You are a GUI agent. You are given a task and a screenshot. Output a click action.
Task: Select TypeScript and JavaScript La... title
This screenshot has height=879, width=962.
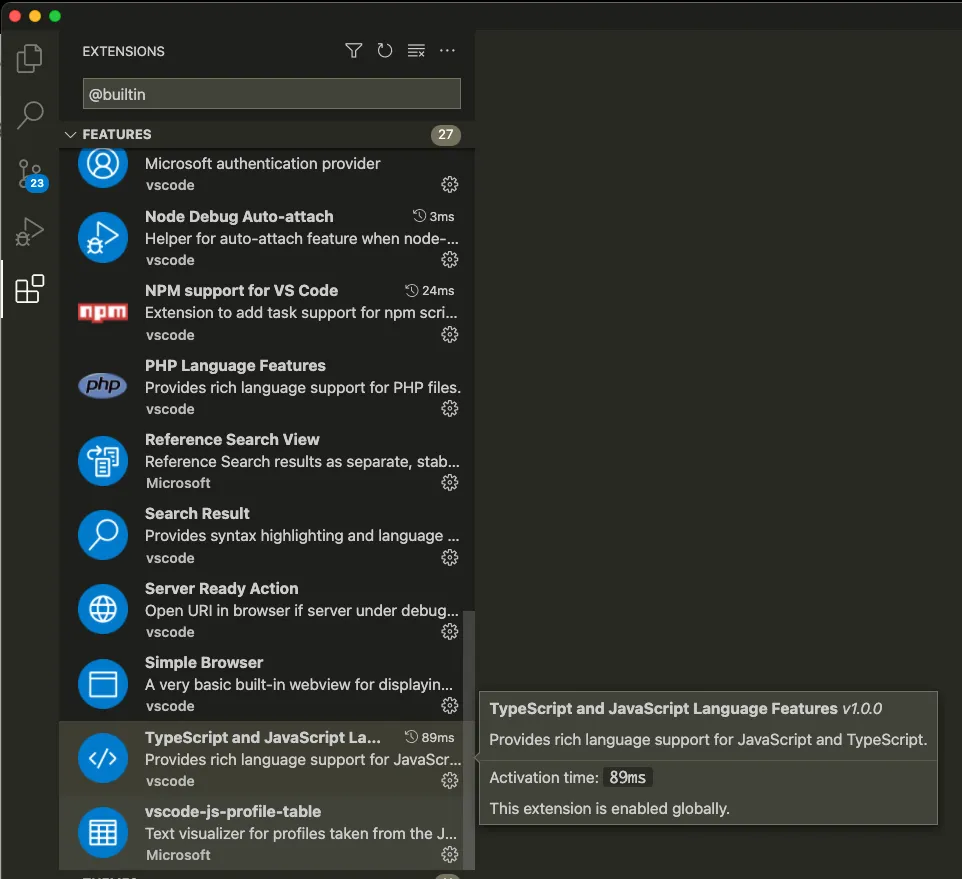(263, 737)
